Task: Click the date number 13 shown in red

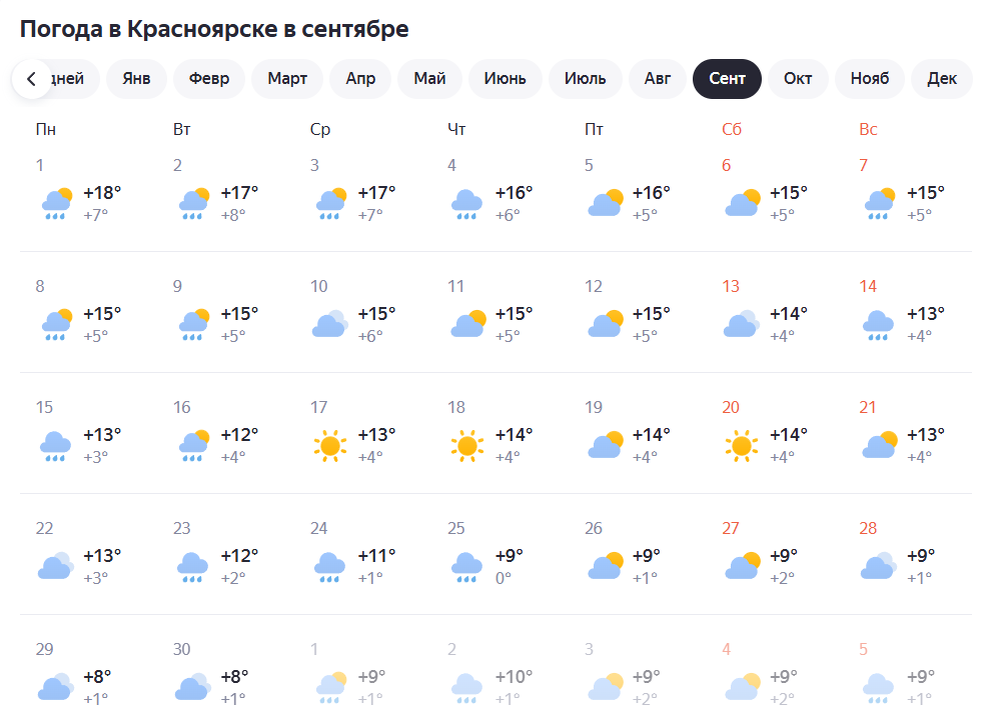Action: point(729,286)
